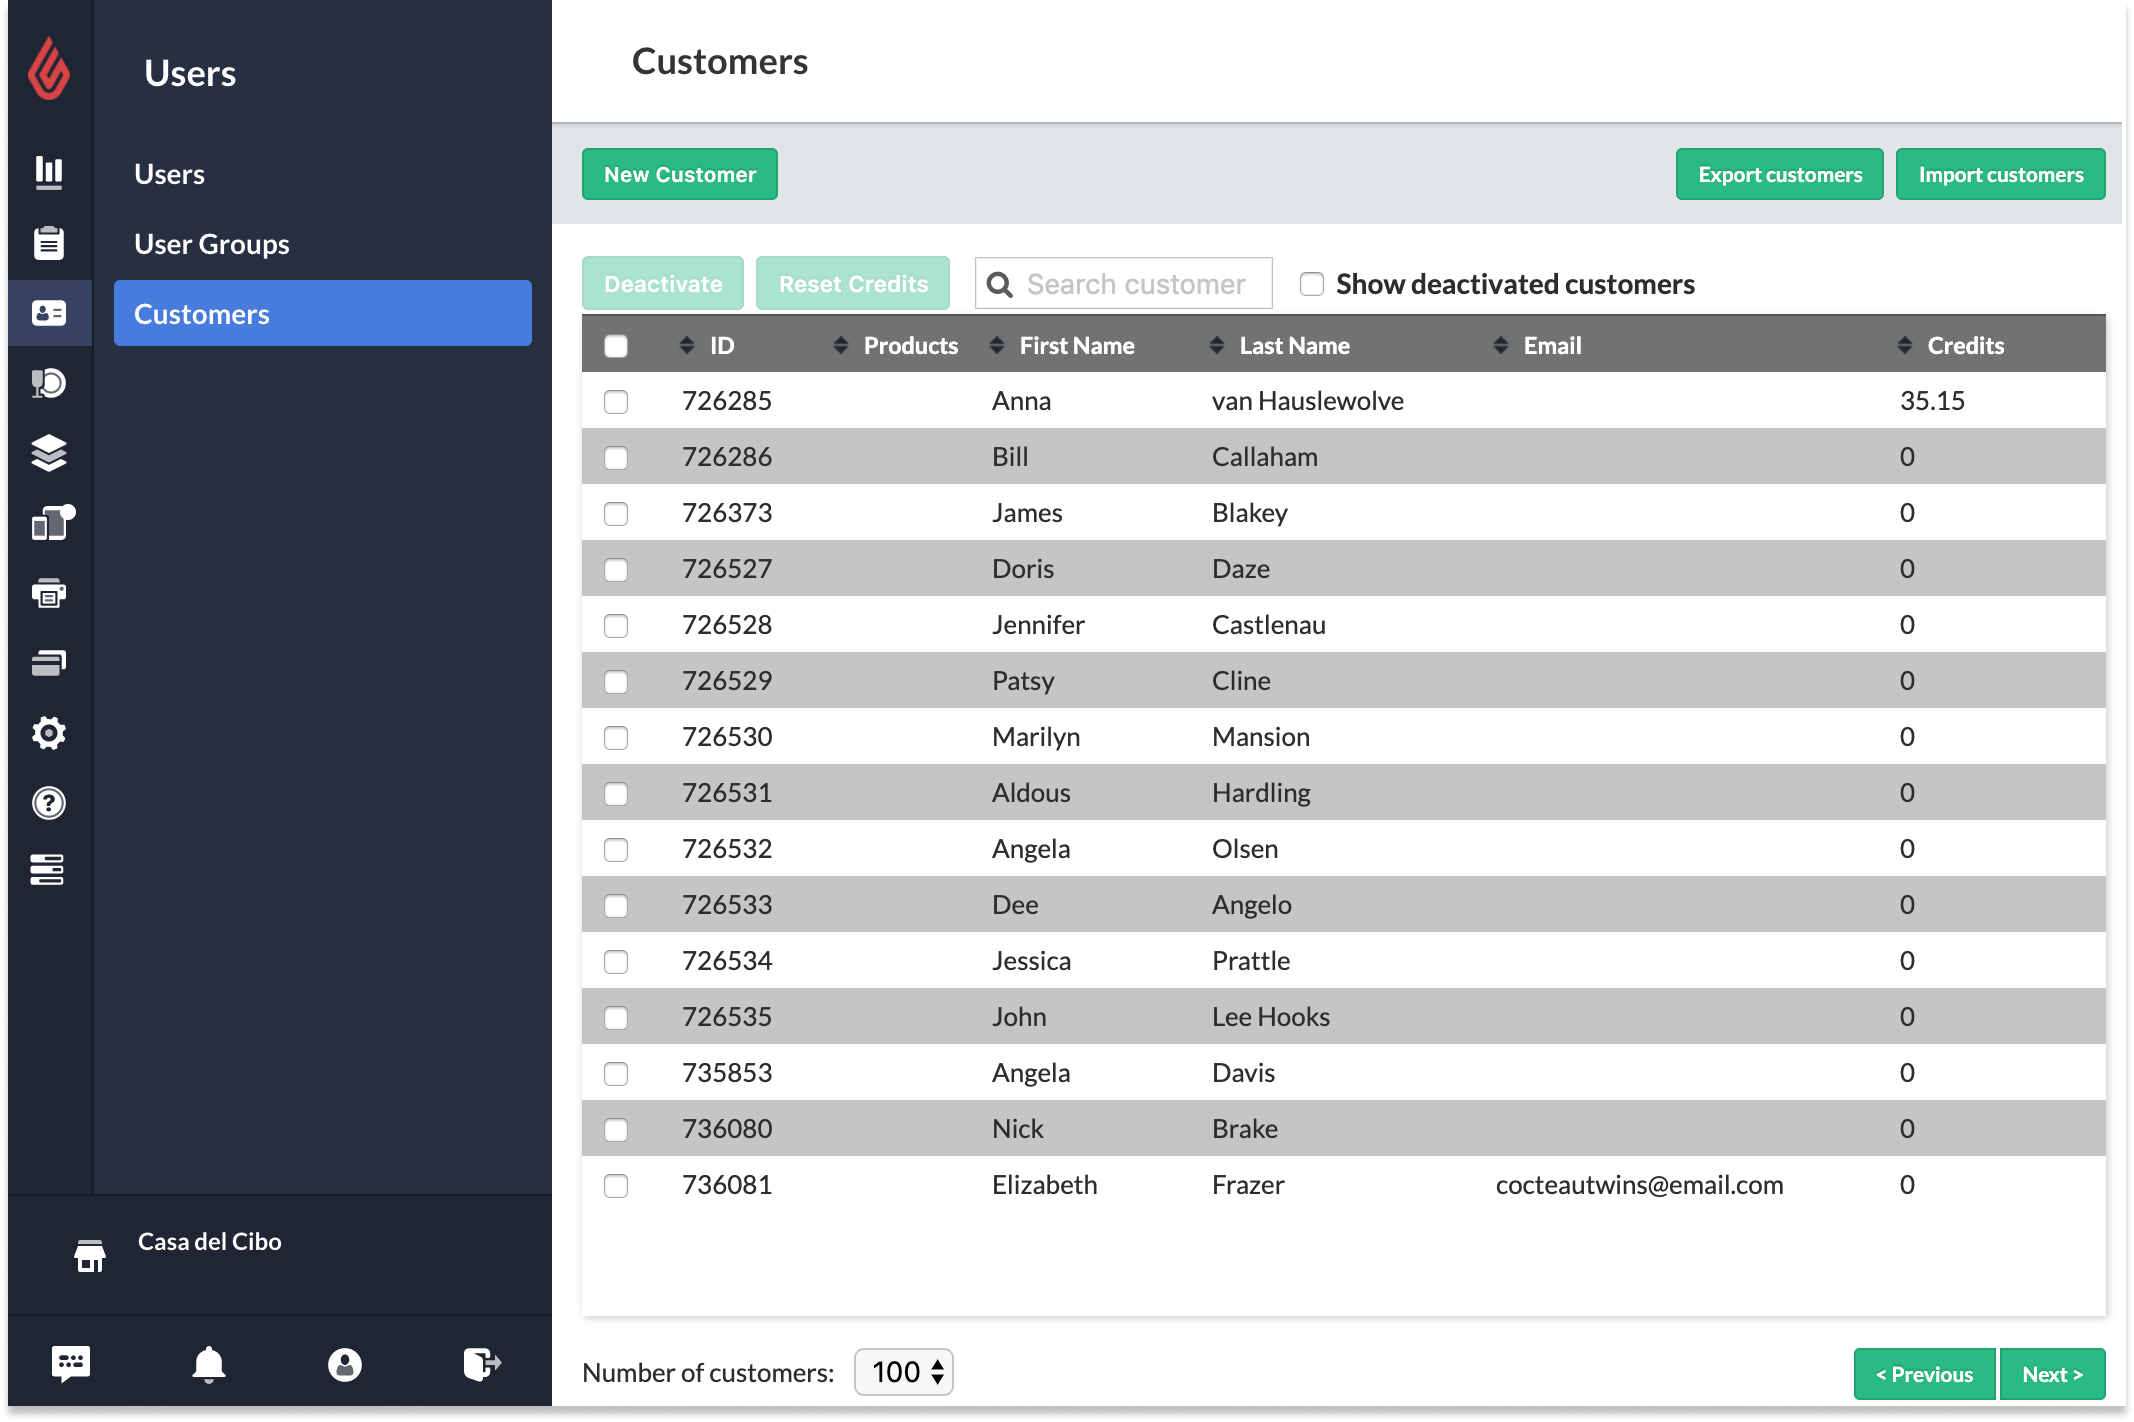Open the help question mark icon
The width and height of the screenshot is (2134, 1422).
pos(49,803)
